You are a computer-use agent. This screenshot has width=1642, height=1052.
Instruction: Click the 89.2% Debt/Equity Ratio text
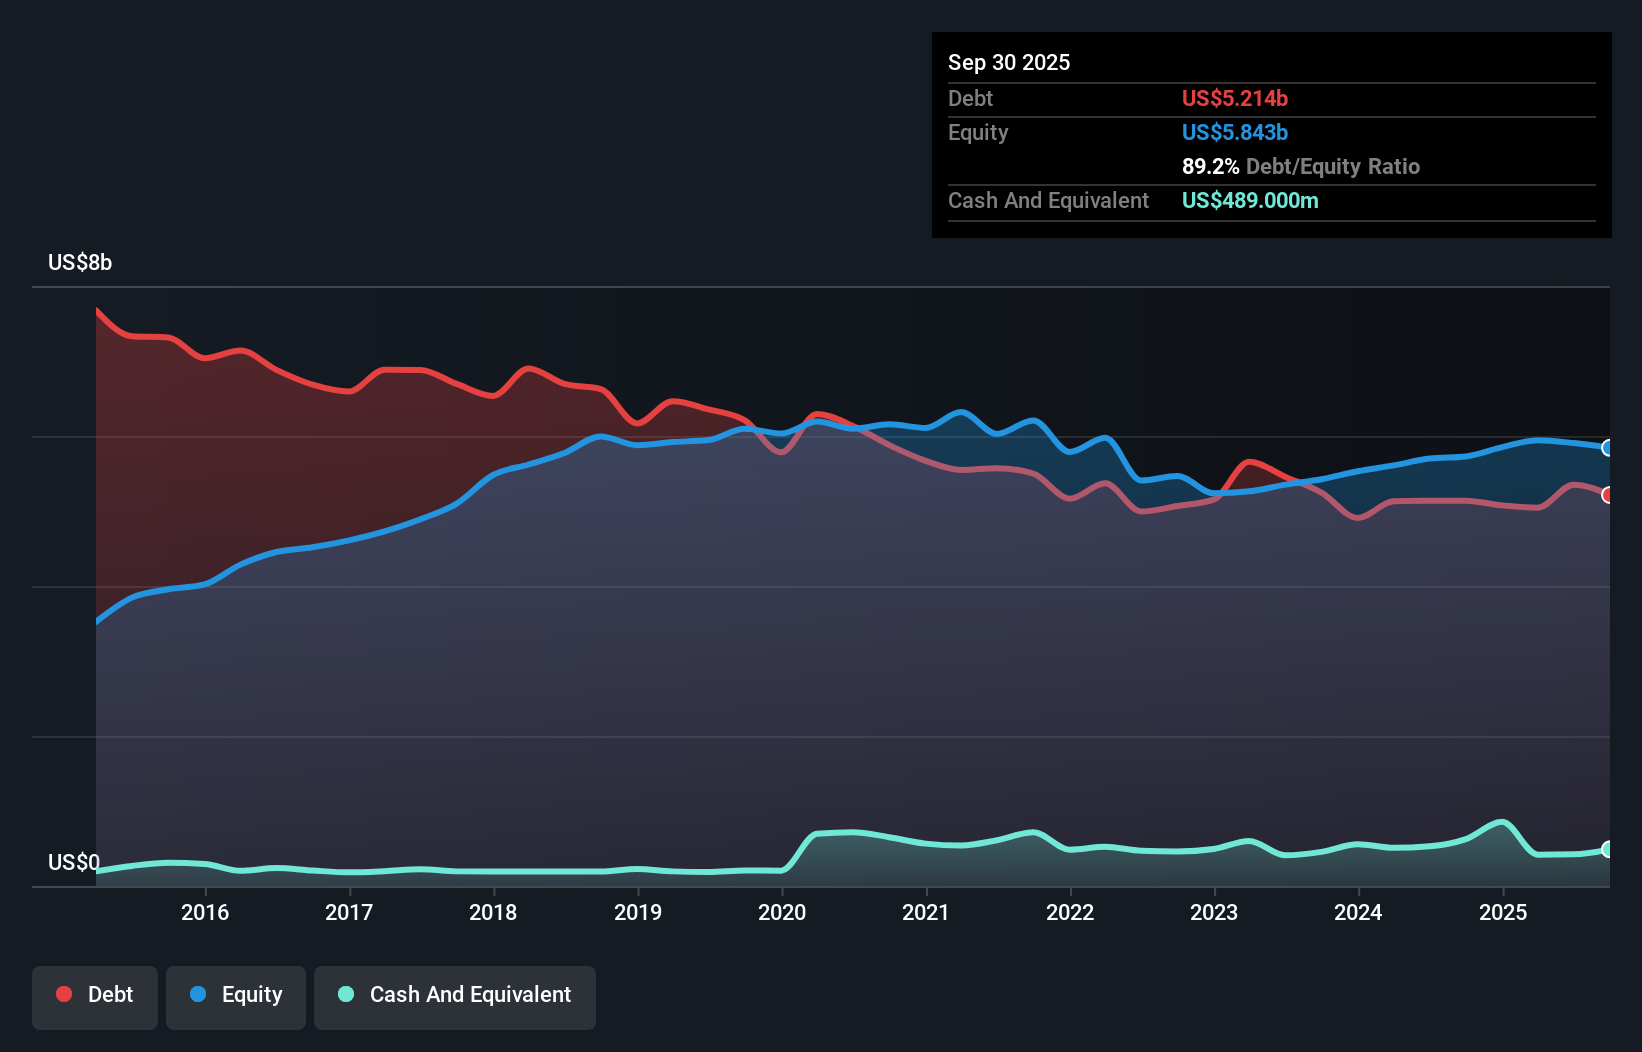(1301, 166)
